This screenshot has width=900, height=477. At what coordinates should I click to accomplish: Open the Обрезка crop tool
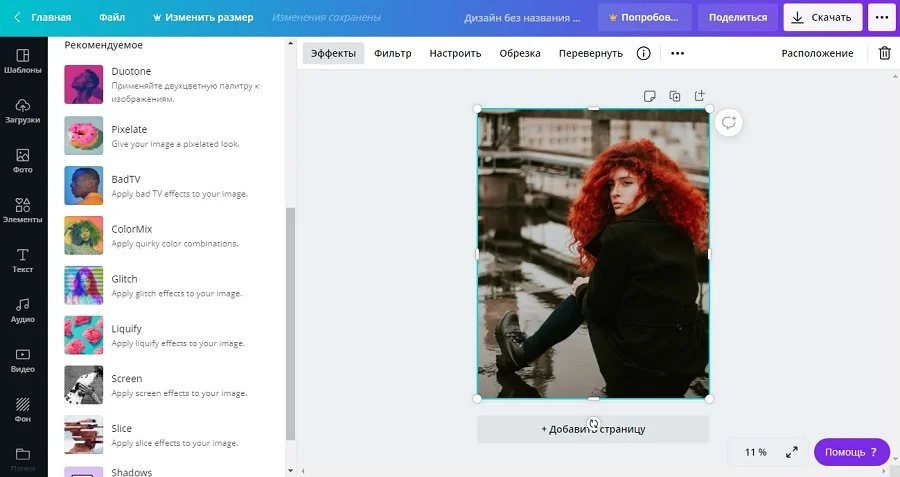[x=520, y=53]
